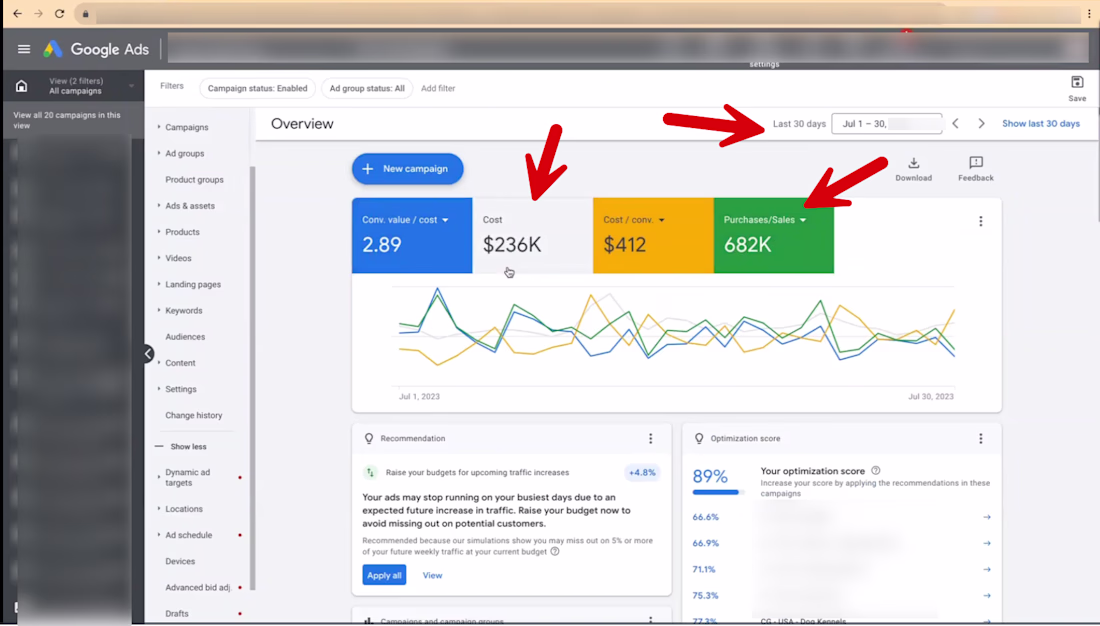Image resolution: width=1100 pixels, height=626 pixels.
Task: Click the Ad group status: All chip
Action: 367,88
